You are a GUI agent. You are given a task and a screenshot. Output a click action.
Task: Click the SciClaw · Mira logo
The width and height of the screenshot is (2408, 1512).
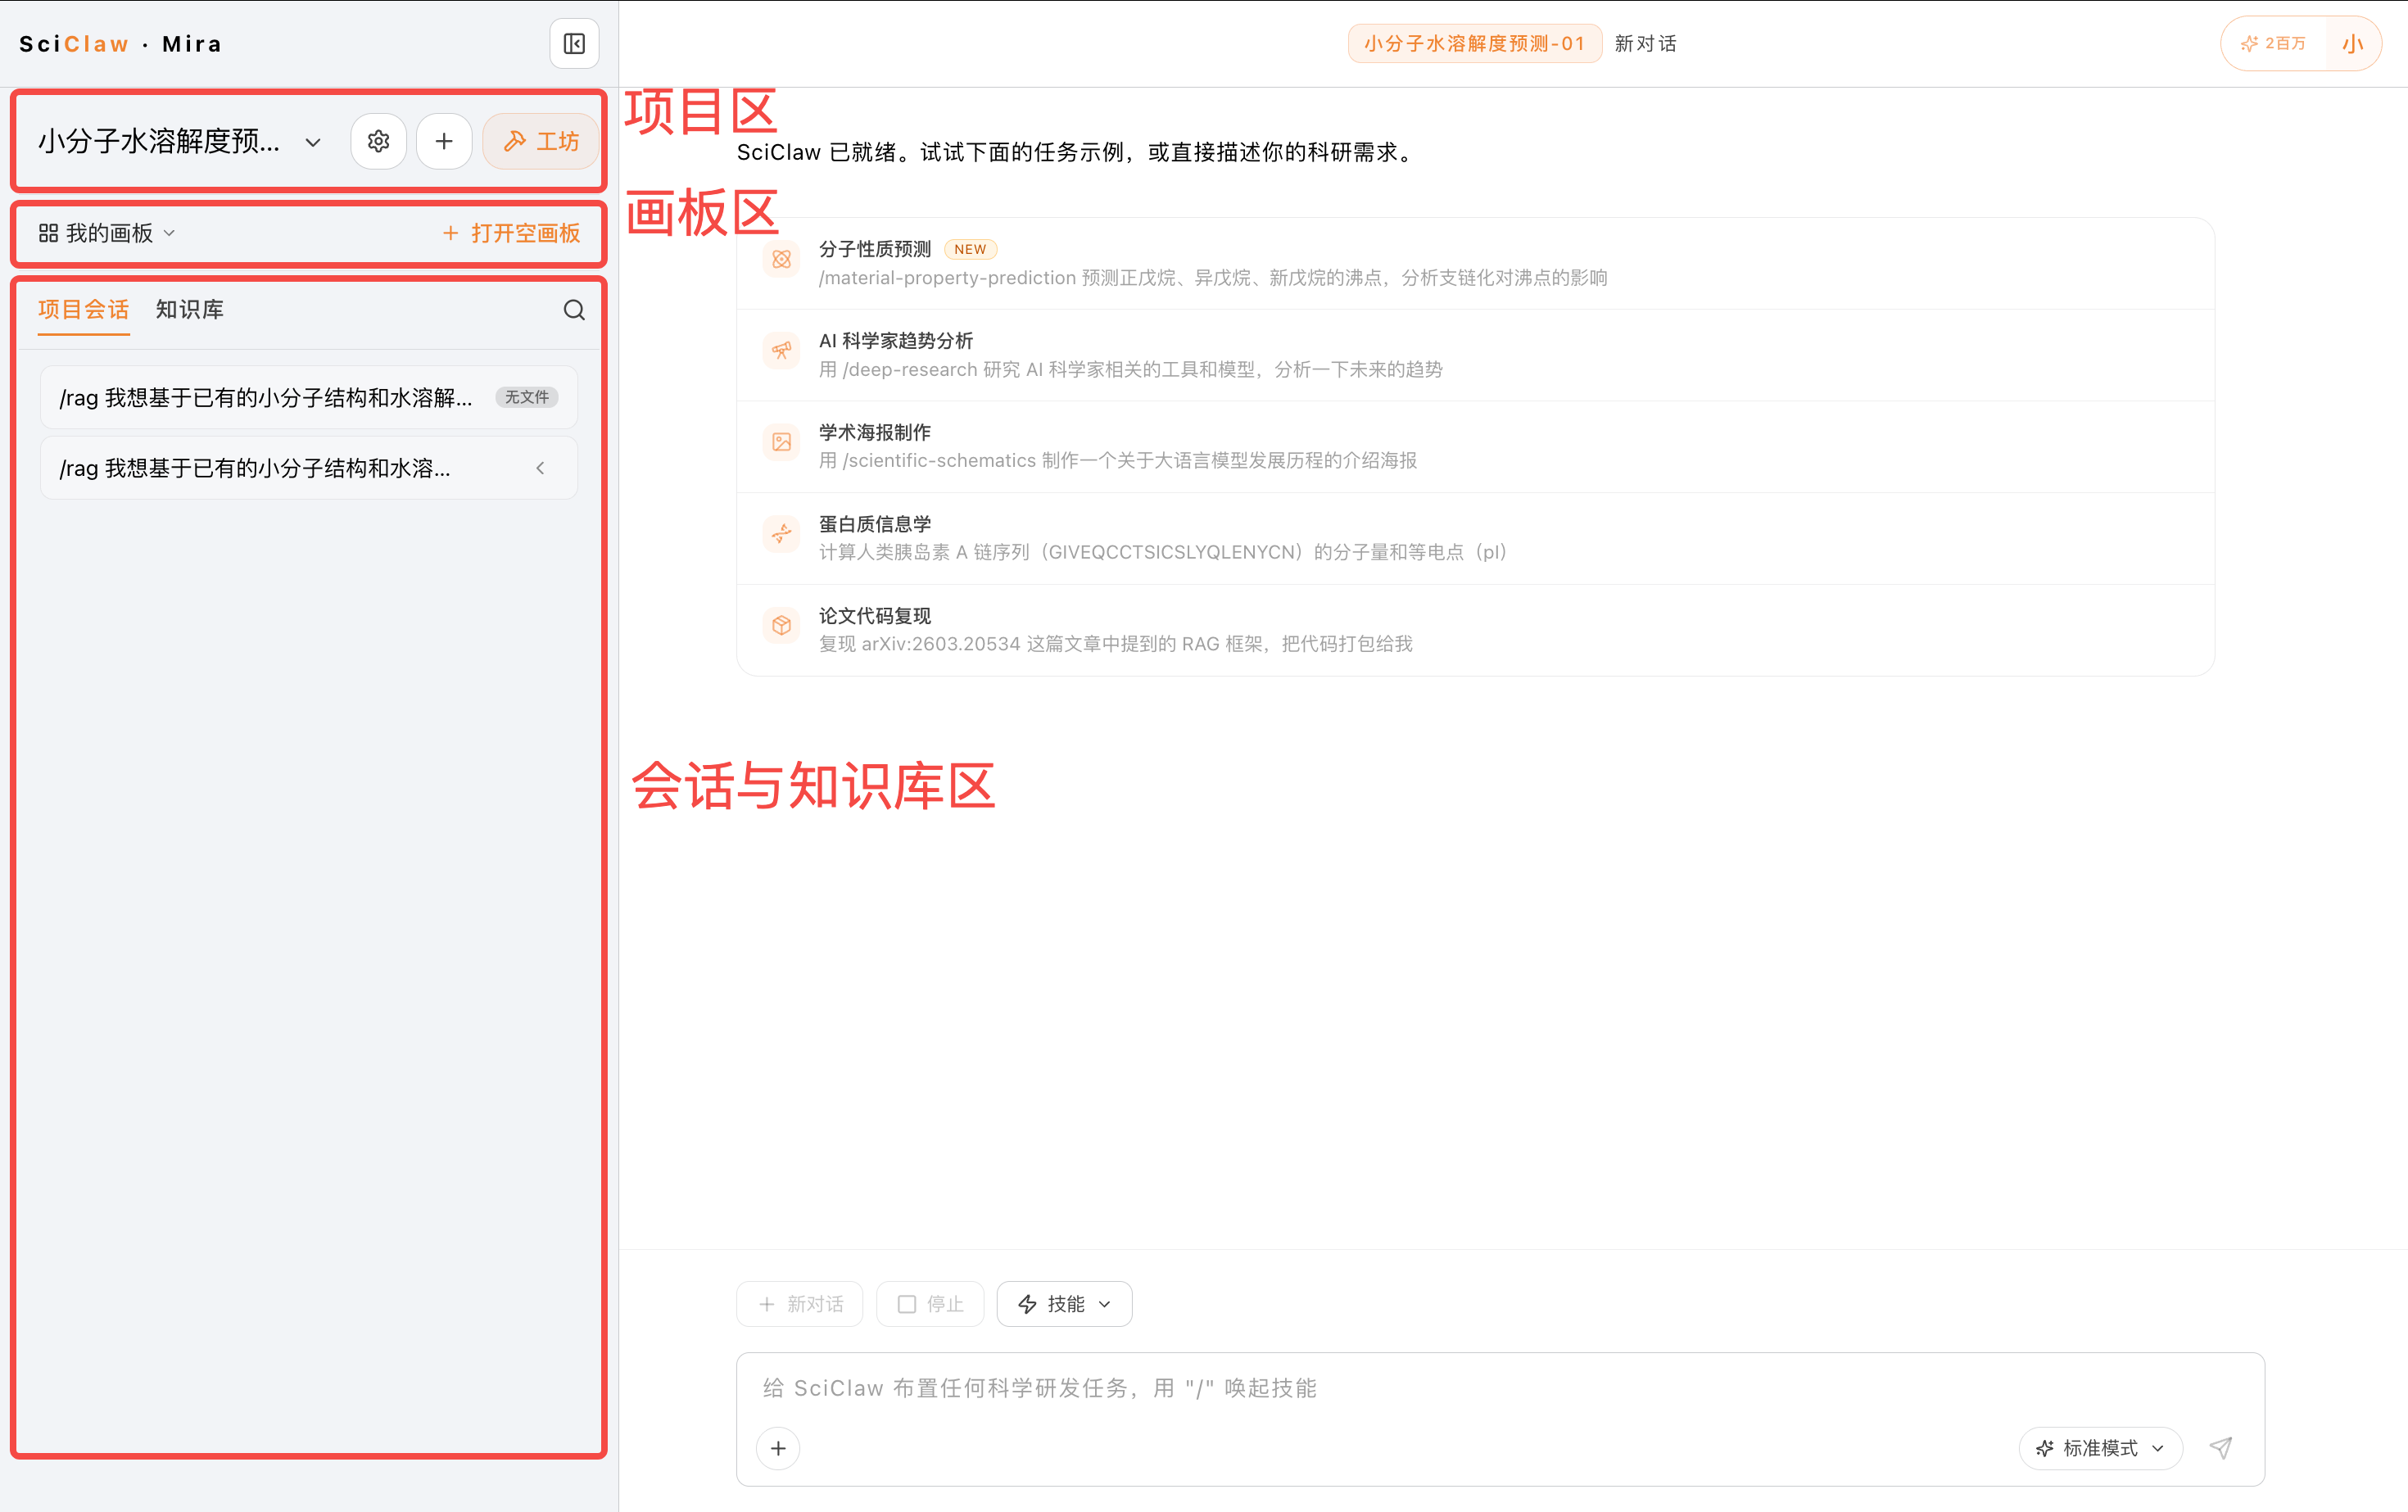[x=121, y=44]
